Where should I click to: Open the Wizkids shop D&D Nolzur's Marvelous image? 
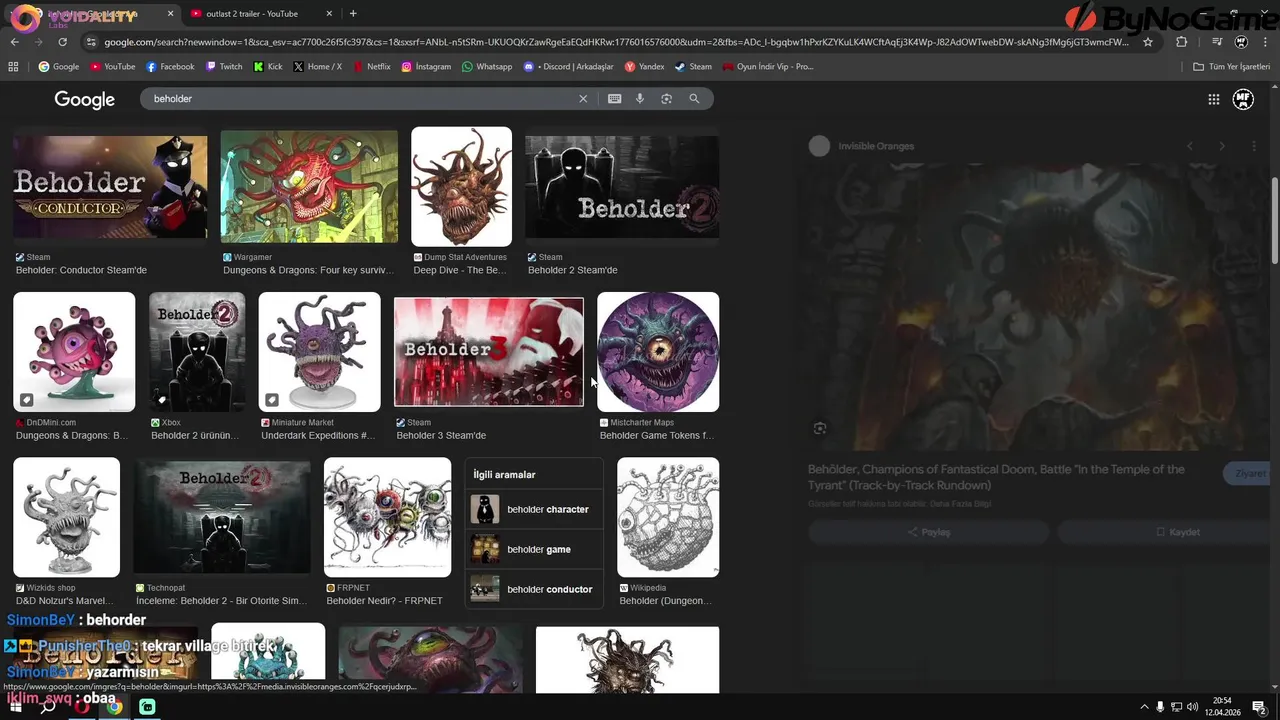tap(66, 517)
